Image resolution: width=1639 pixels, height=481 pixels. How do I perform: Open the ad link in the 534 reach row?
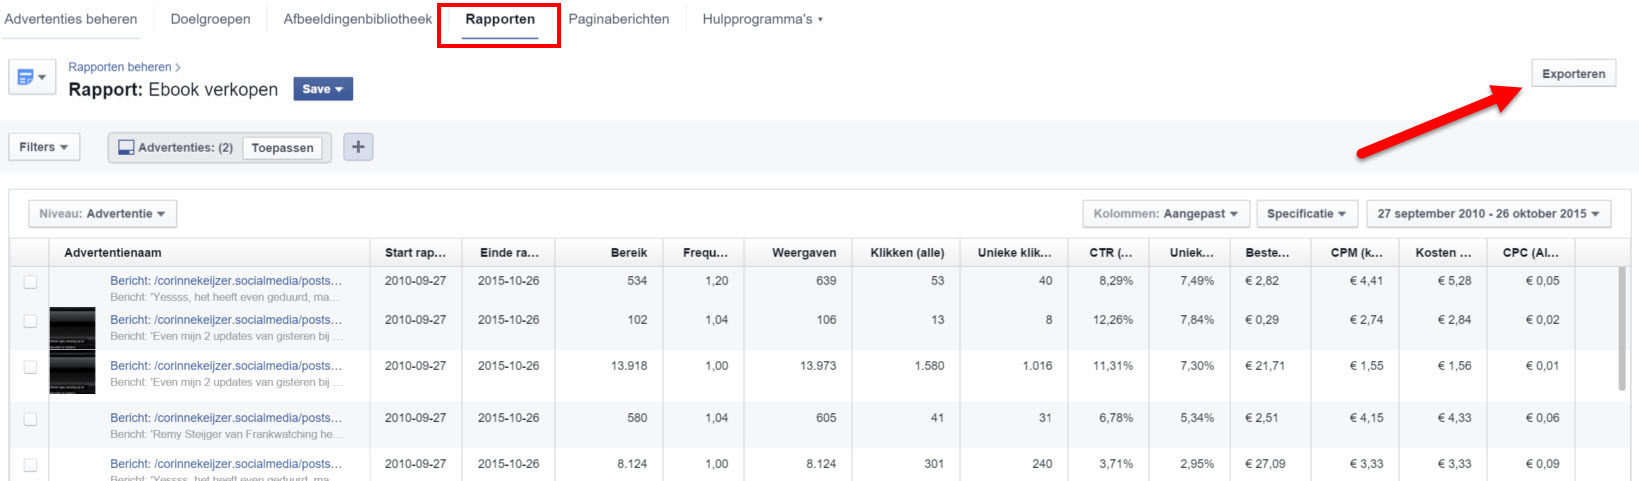(226, 281)
